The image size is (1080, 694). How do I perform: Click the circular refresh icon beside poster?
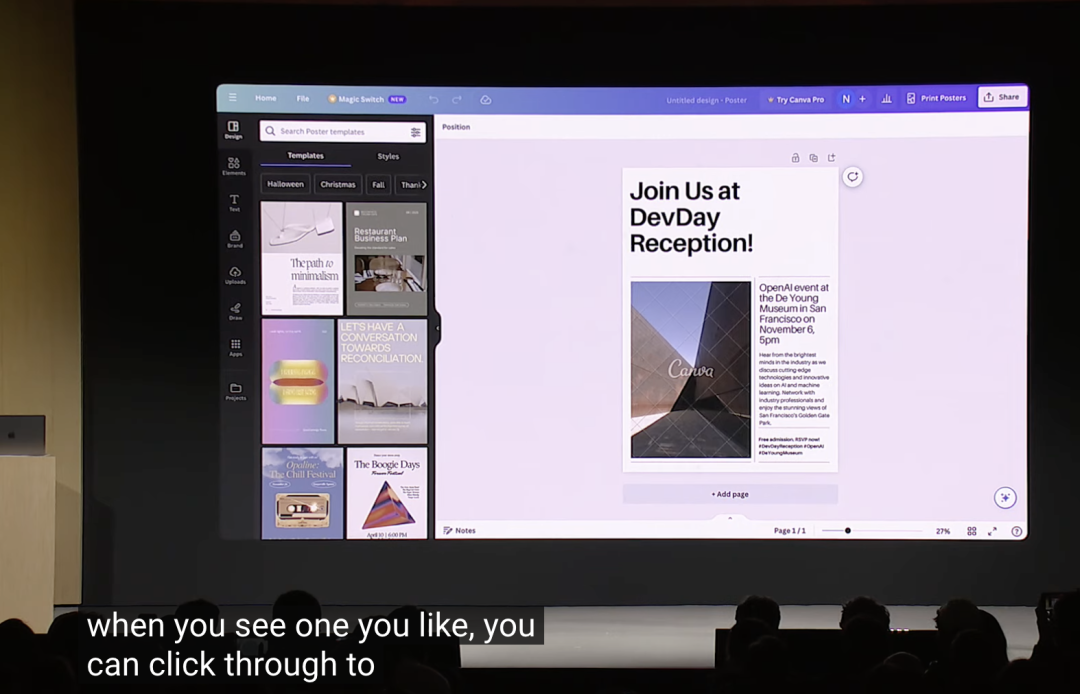point(853,177)
